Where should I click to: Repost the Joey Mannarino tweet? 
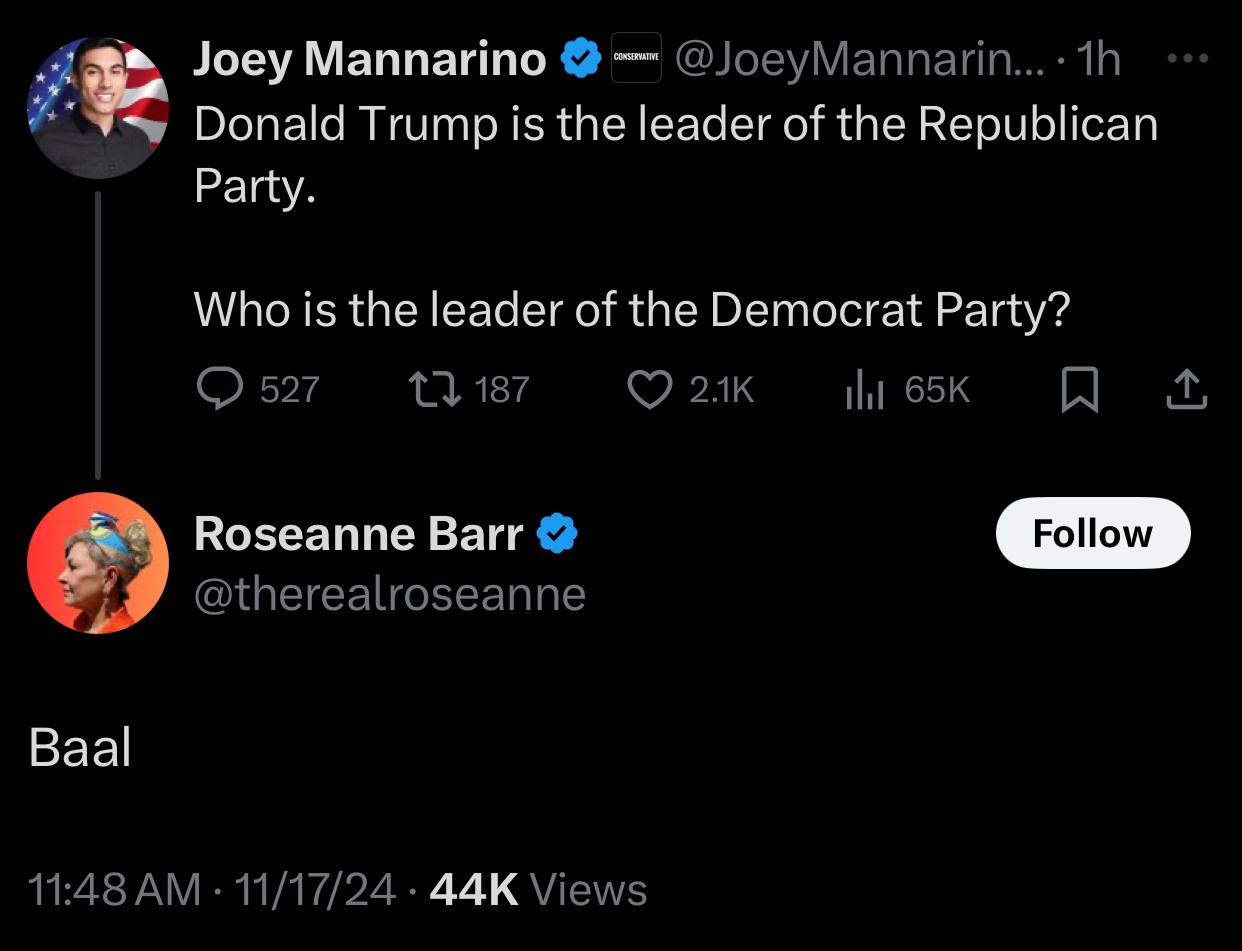pyautogui.click(x=435, y=390)
